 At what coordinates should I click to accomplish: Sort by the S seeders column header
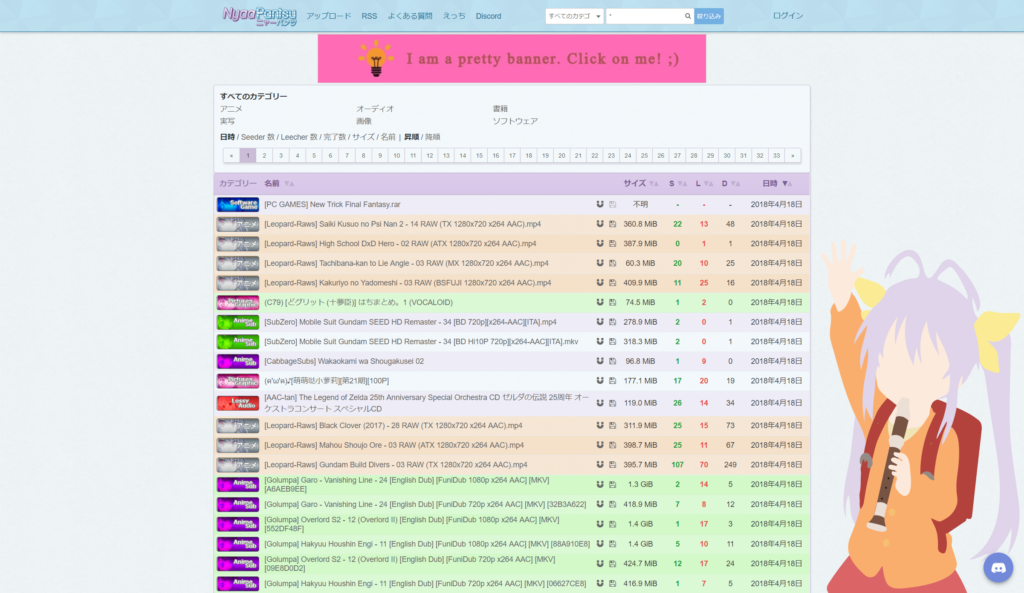(x=671, y=184)
